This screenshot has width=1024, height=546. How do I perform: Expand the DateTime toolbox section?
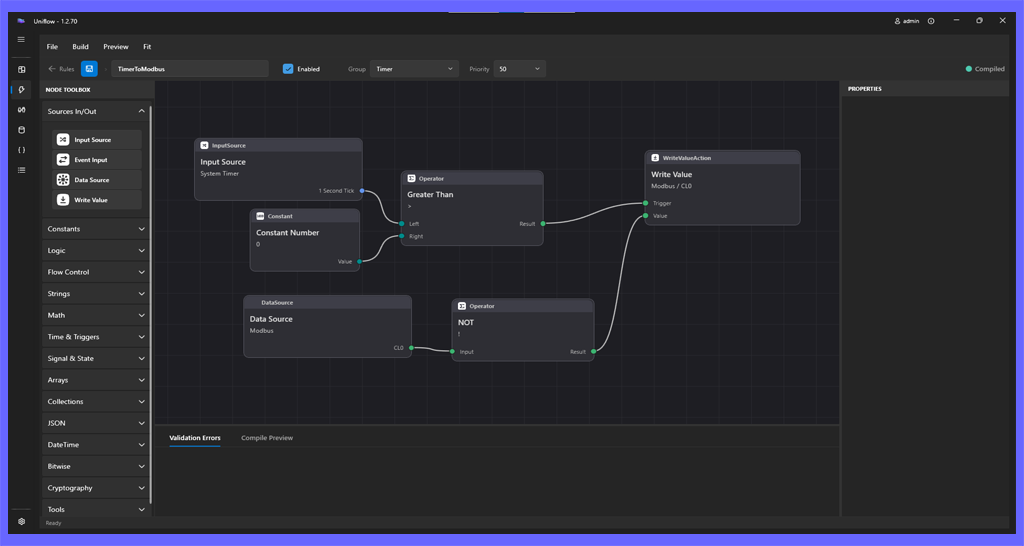tap(96, 445)
